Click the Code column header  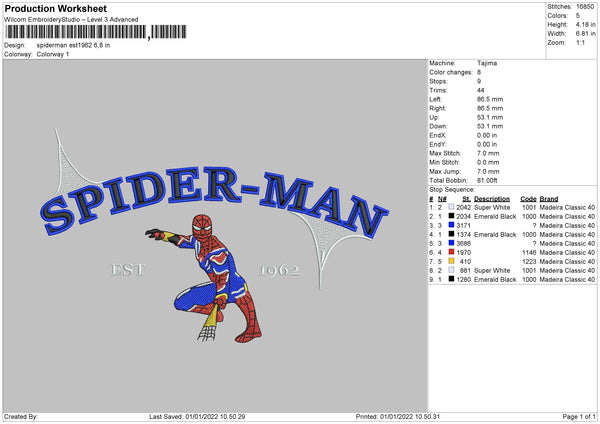pos(528,199)
